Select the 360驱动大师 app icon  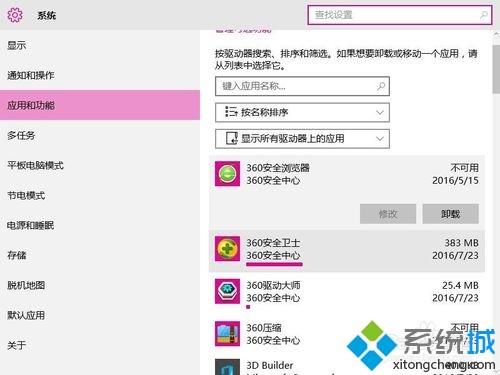pyautogui.click(x=227, y=291)
